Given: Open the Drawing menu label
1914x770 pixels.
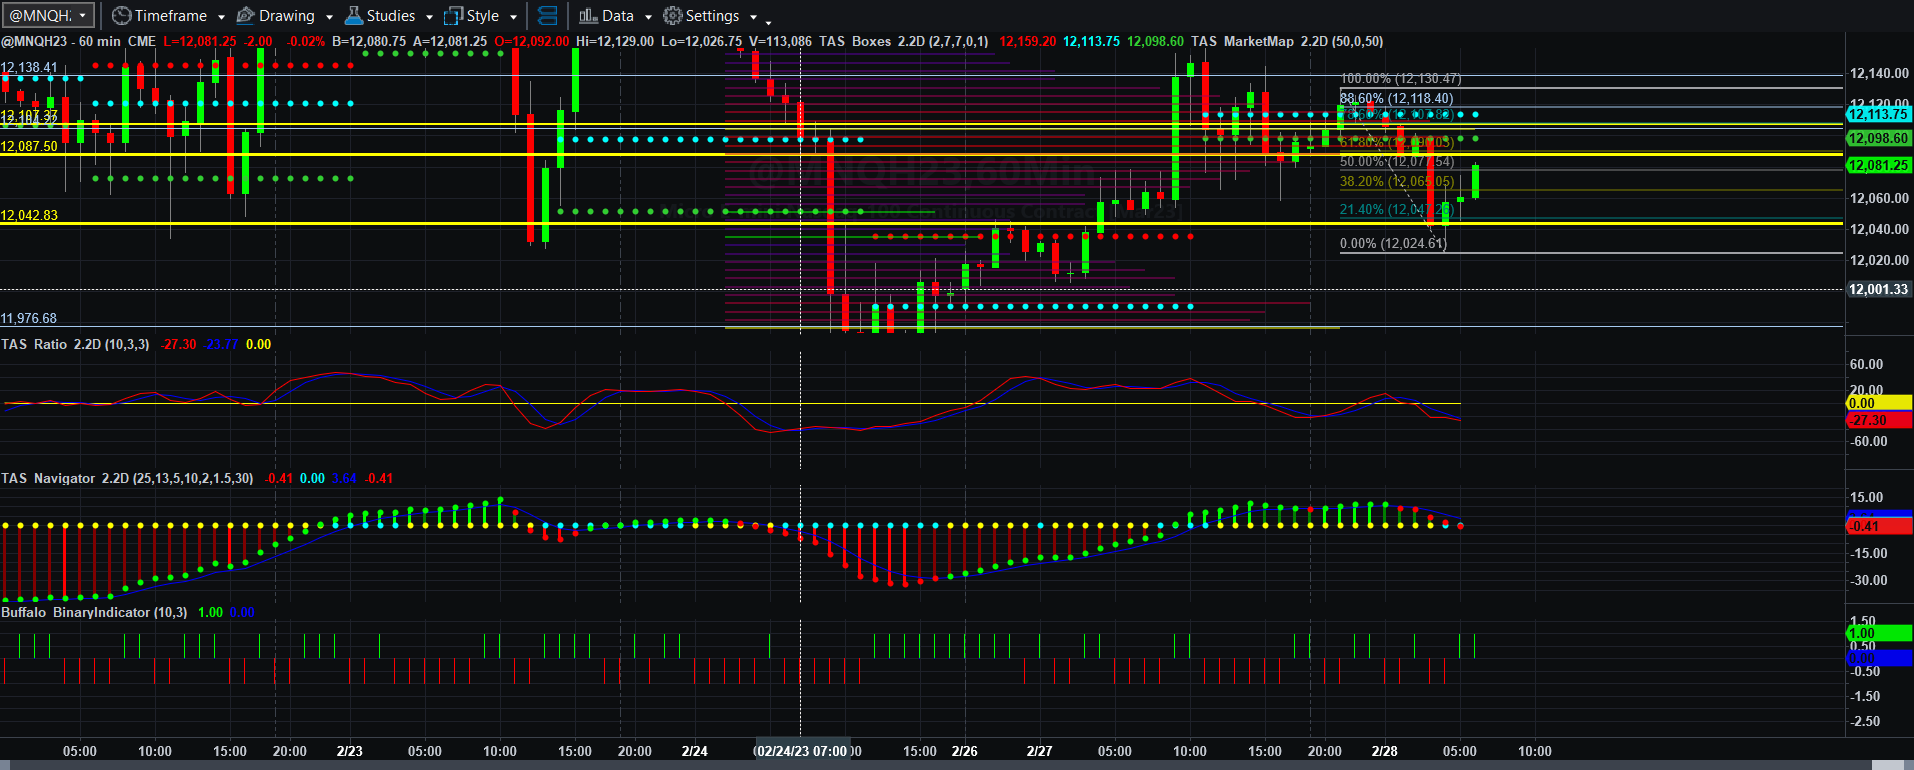Looking at the screenshot, I should (287, 16).
